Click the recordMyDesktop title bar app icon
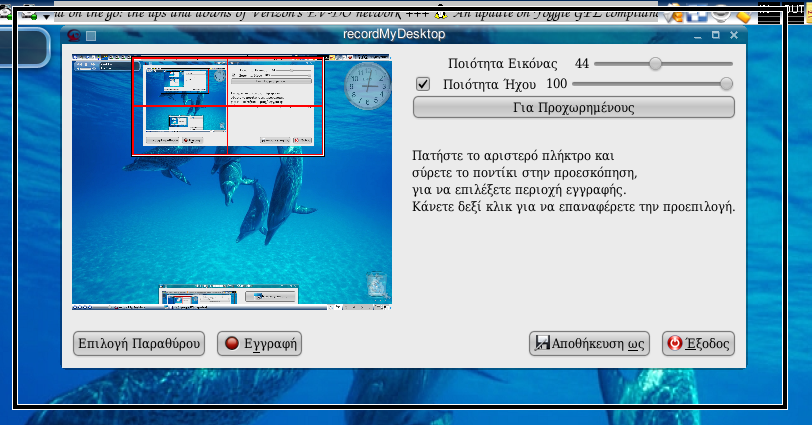This screenshot has width=812, height=425. 74,35
